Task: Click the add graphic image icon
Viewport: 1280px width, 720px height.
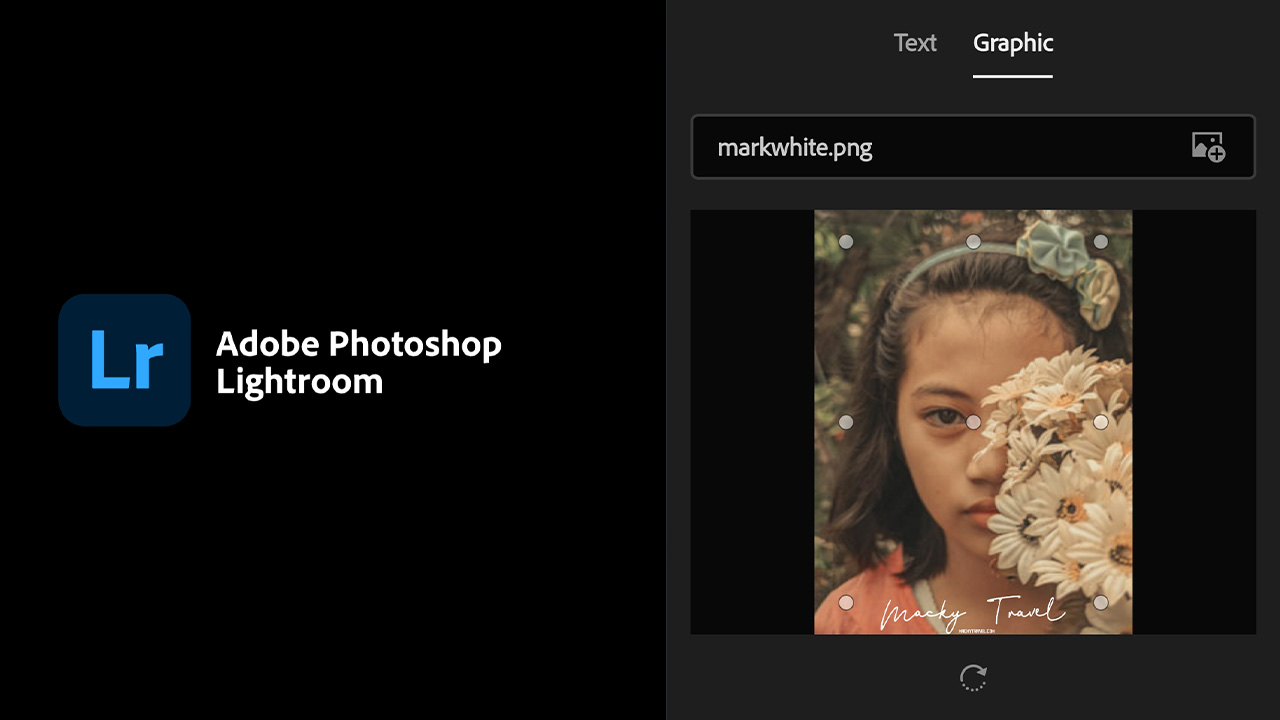Action: [1208, 147]
